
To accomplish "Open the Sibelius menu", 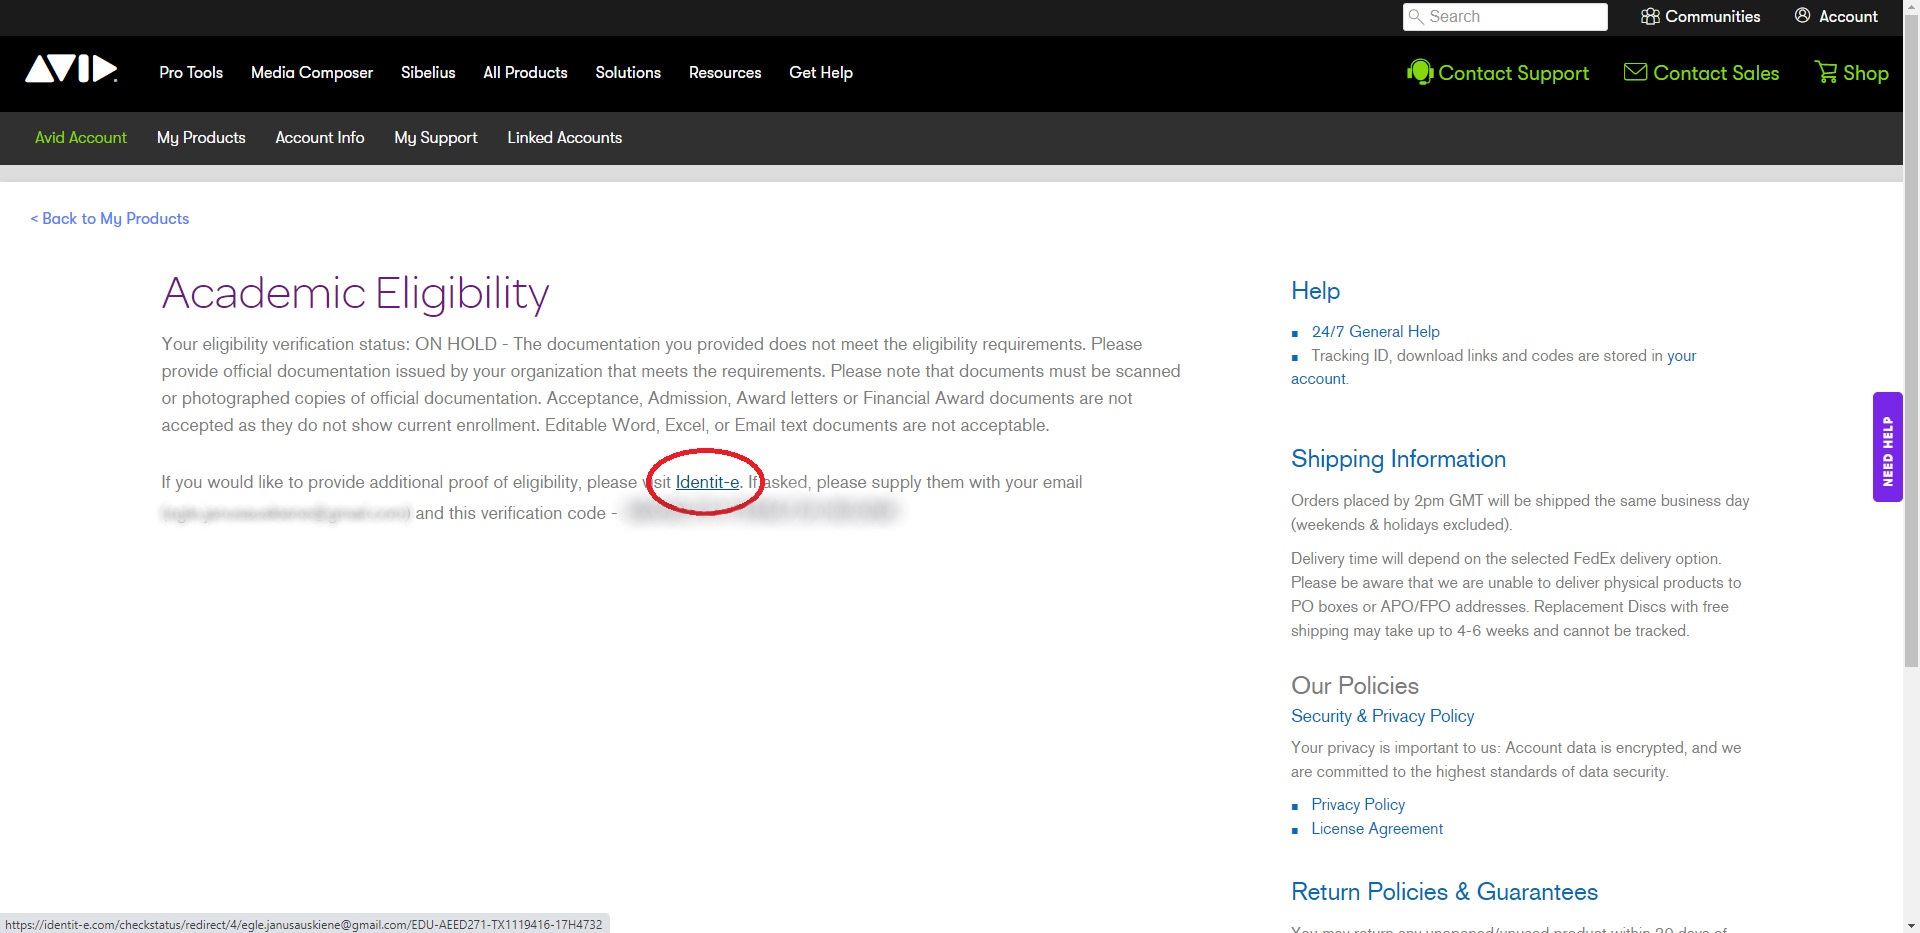I will click(428, 72).
